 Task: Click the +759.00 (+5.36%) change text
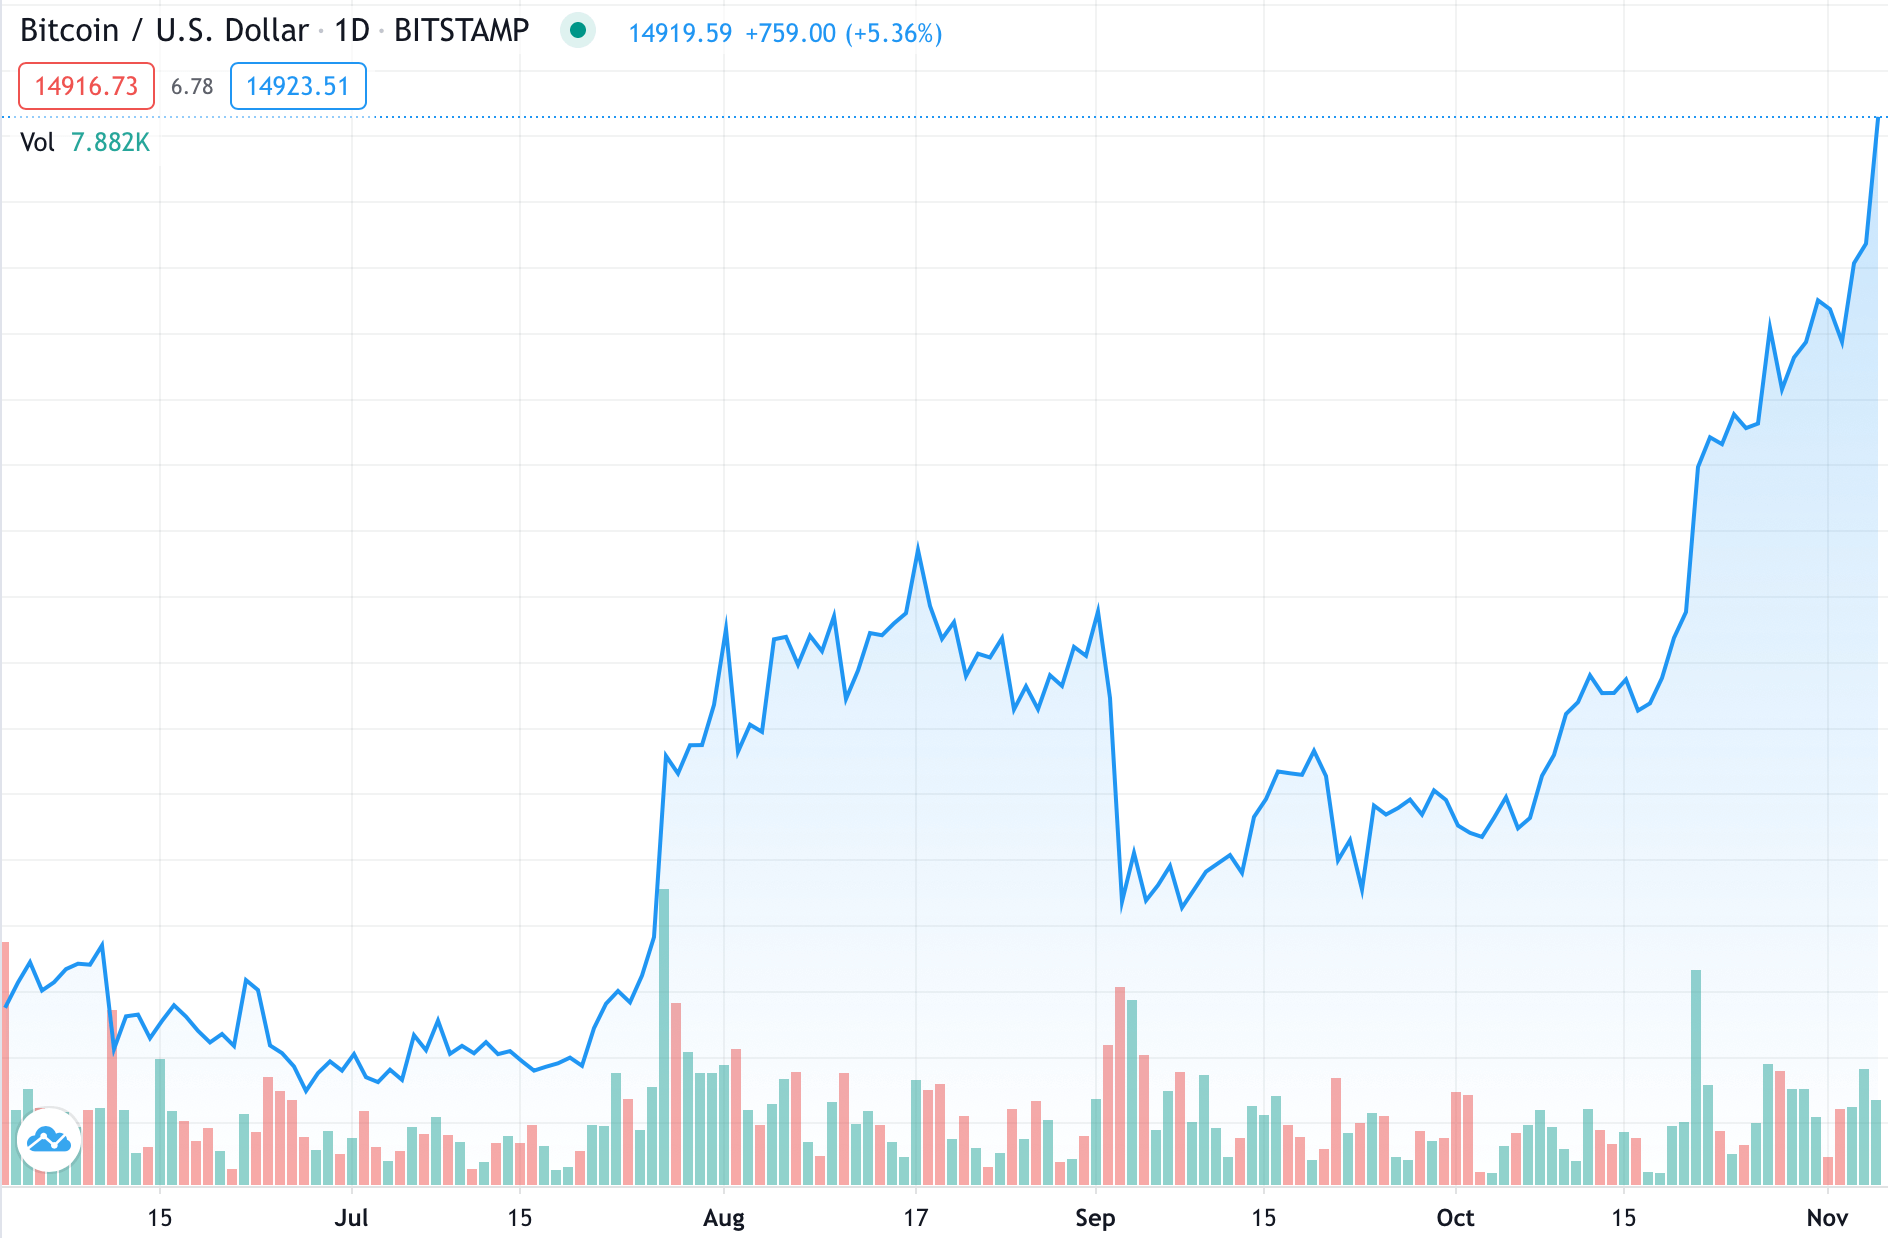[844, 33]
